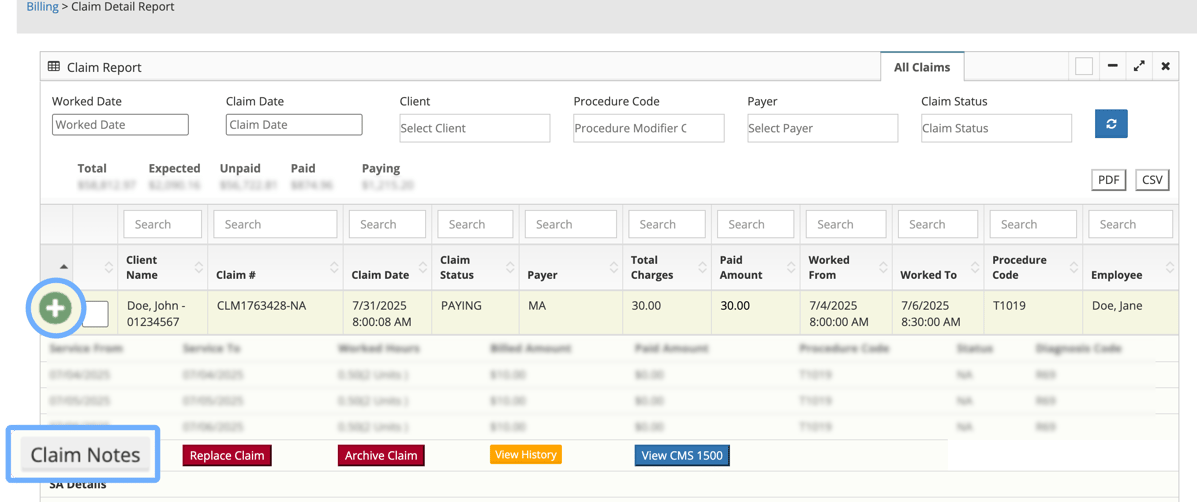Focus the Worked From search box
The image size is (1197, 502).
[x=846, y=224]
